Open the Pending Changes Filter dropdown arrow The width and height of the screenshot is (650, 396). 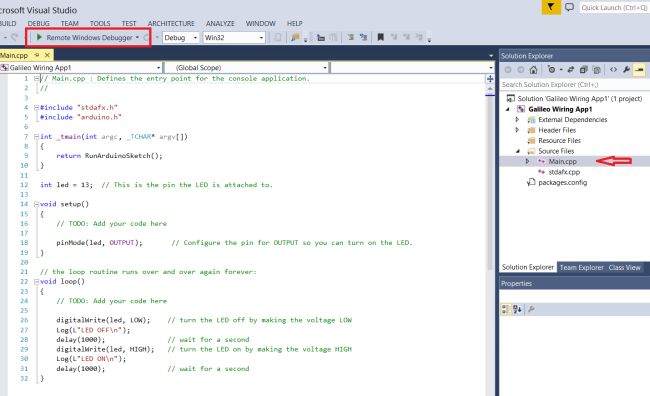[x=561, y=70]
